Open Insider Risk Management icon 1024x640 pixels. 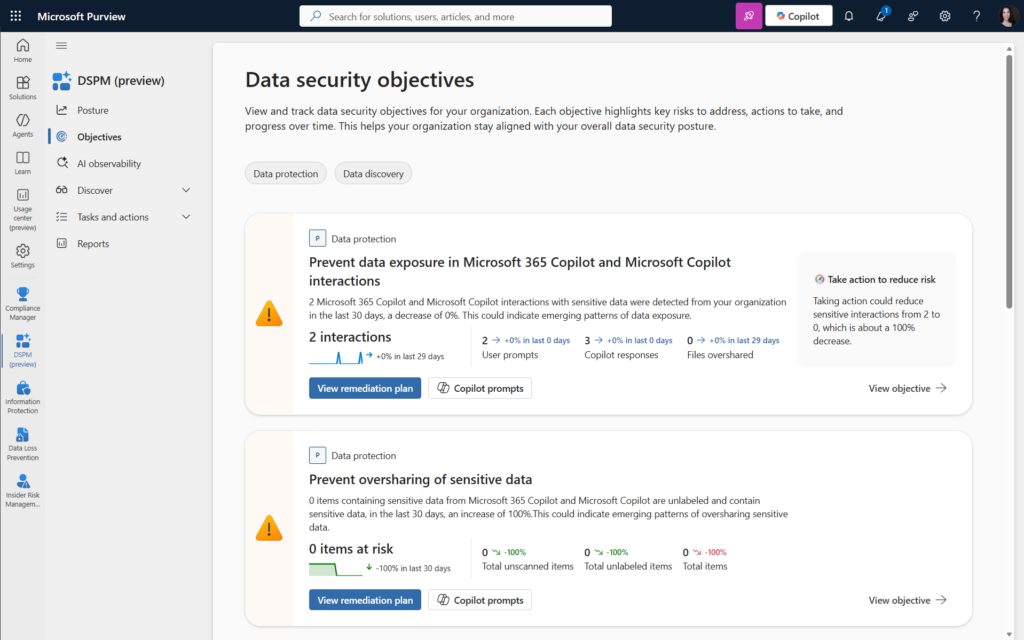[x=22, y=490]
